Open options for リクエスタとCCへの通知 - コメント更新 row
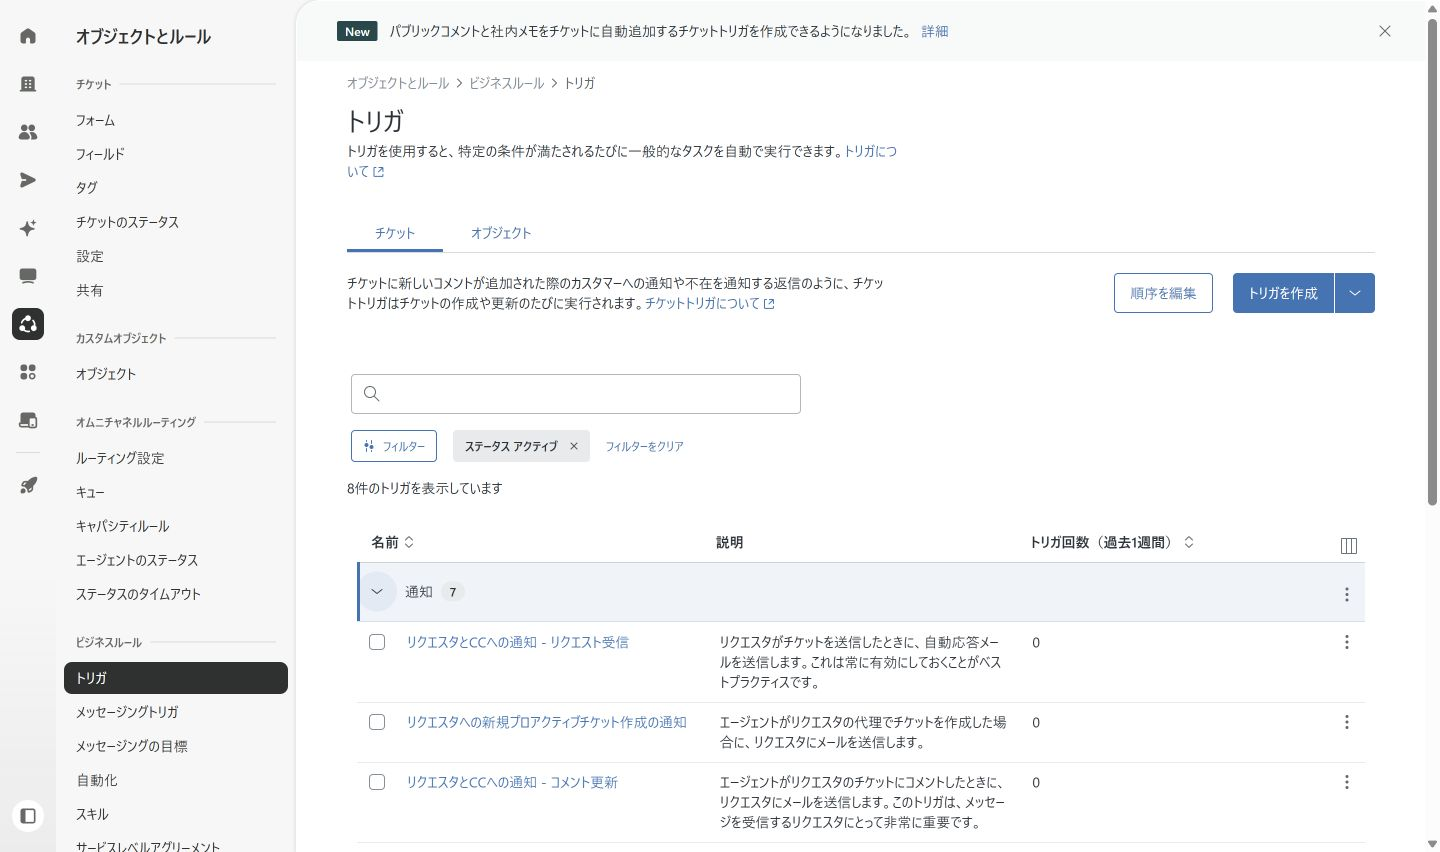1440x852 pixels. 1347,782
